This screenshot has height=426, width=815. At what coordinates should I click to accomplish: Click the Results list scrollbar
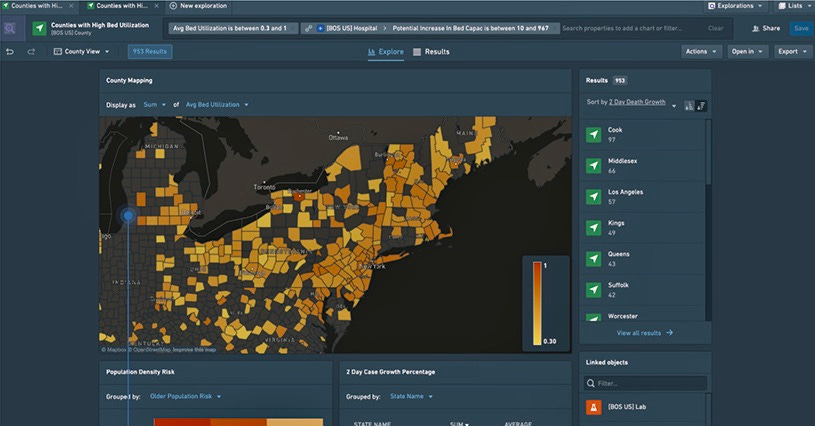coord(708,152)
